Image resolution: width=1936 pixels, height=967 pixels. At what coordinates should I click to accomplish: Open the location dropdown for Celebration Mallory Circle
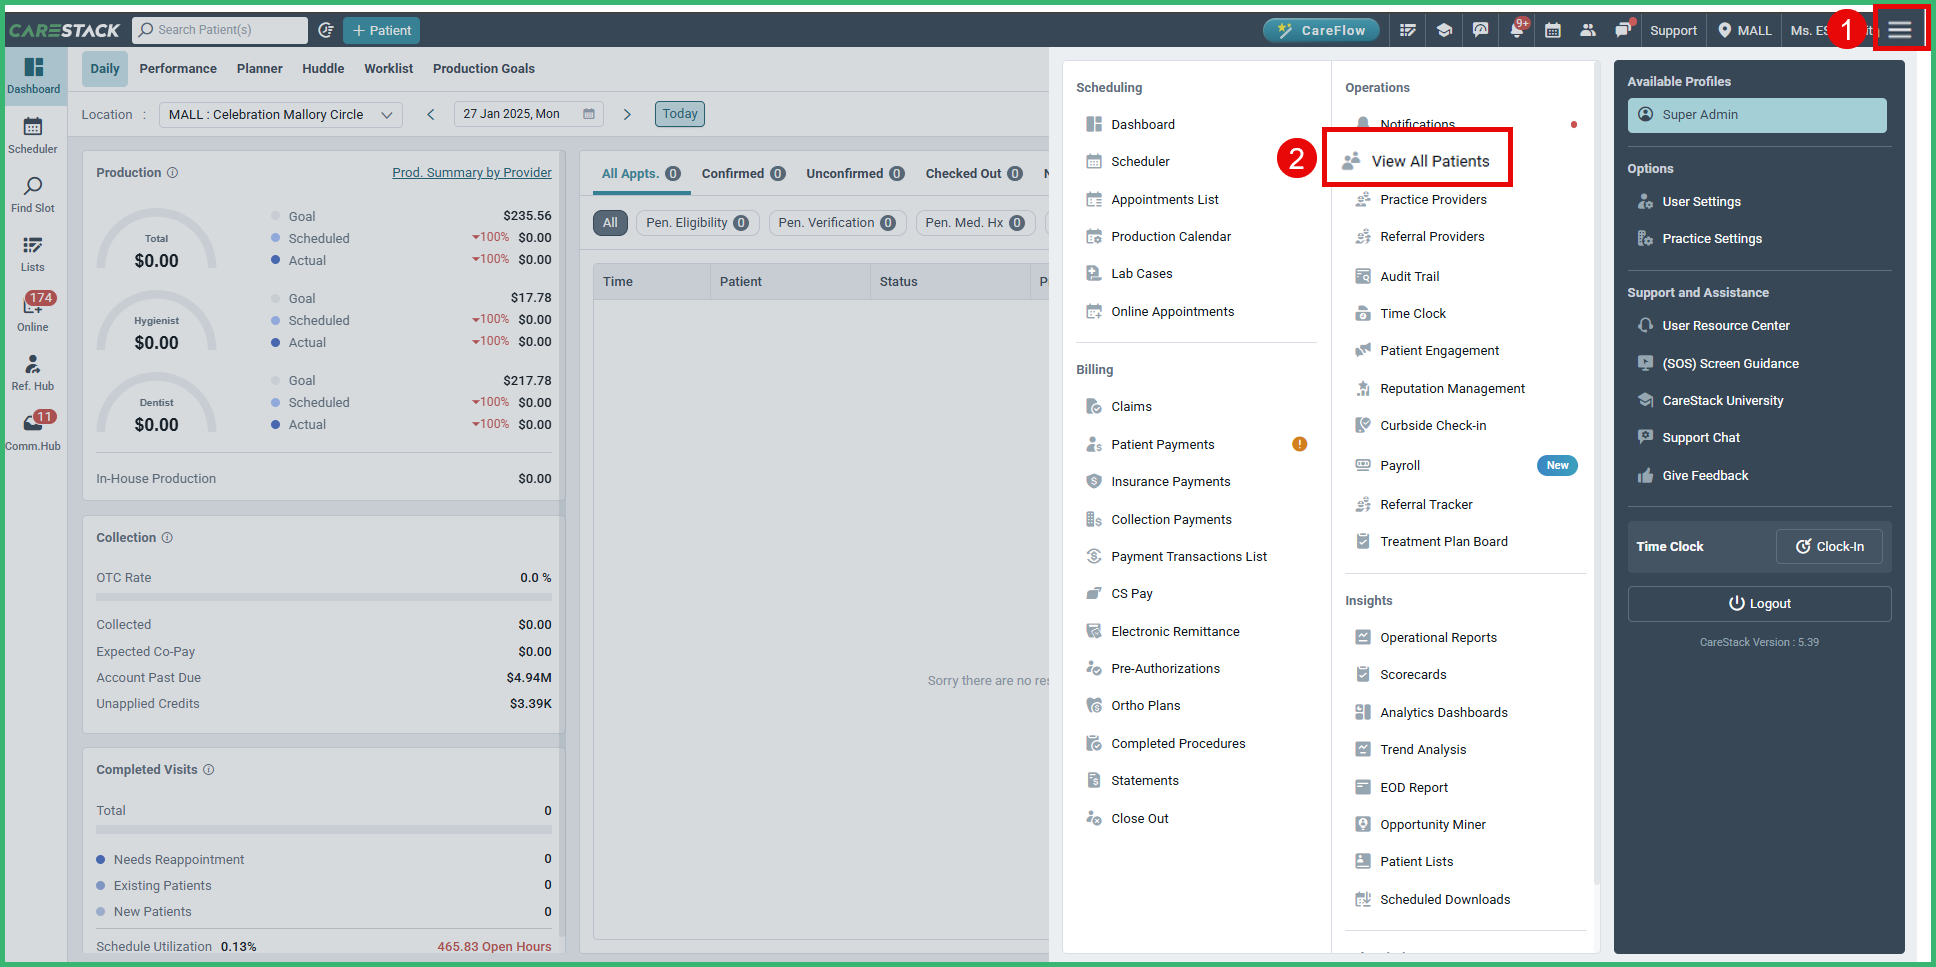point(280,114)
